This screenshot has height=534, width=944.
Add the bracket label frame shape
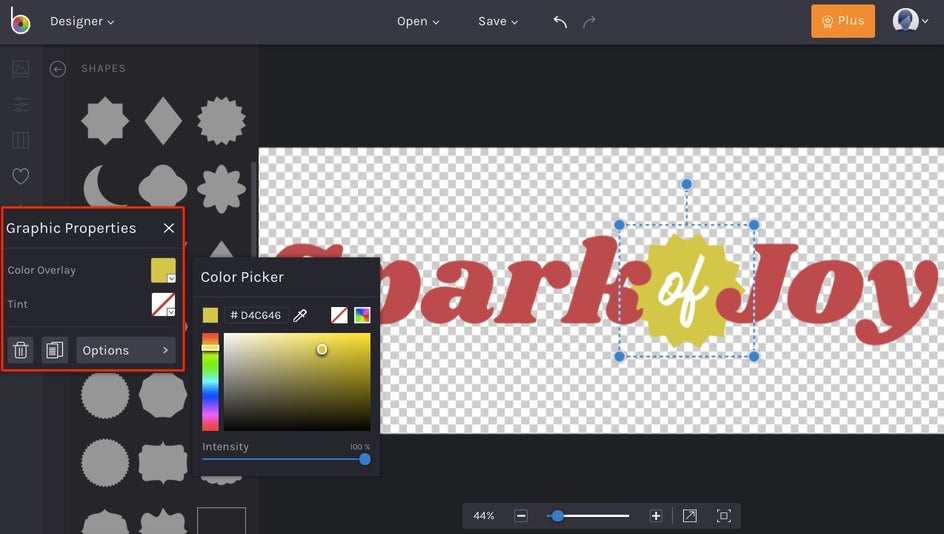163,464
